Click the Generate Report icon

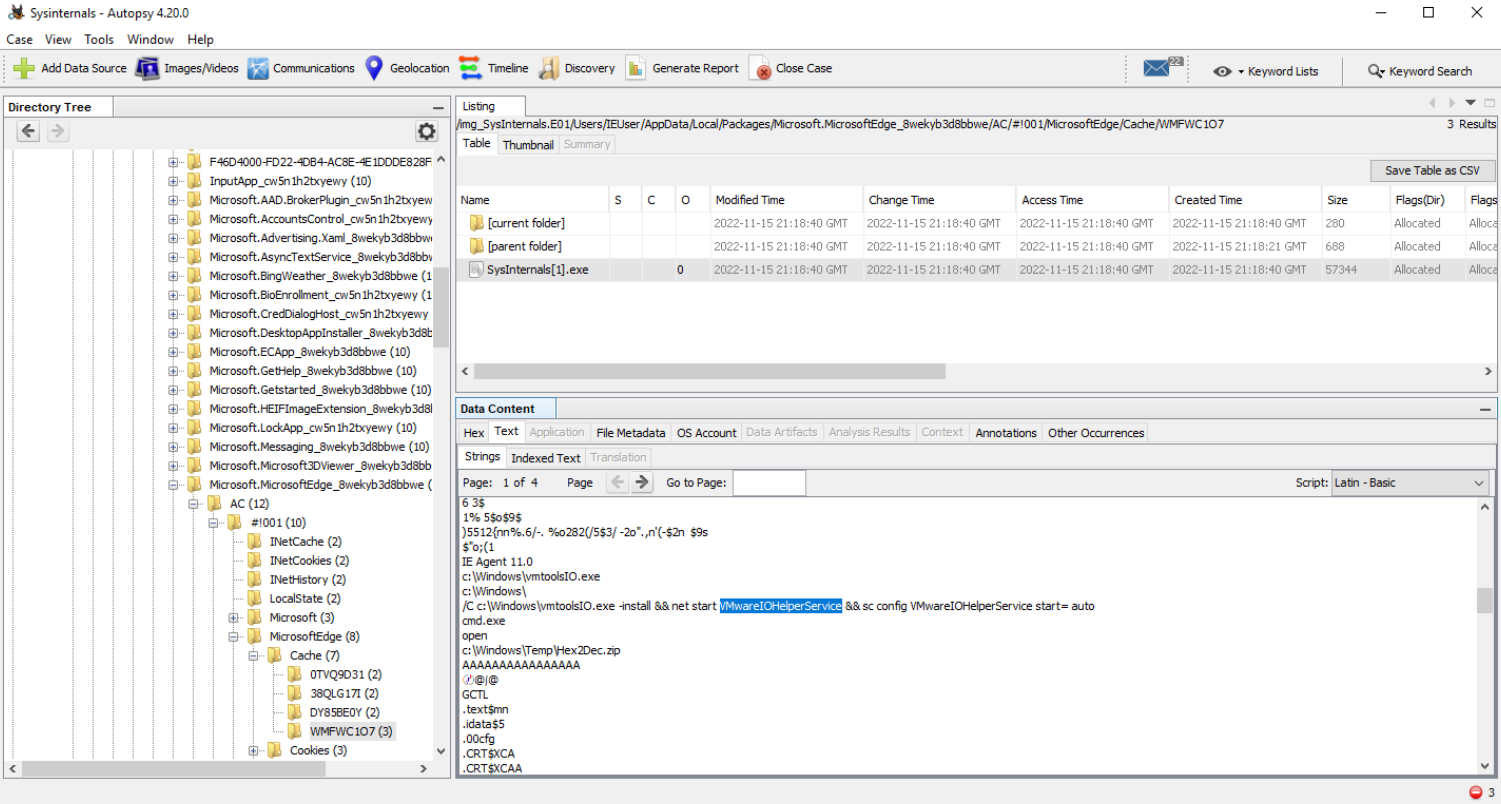coord(636,68)
